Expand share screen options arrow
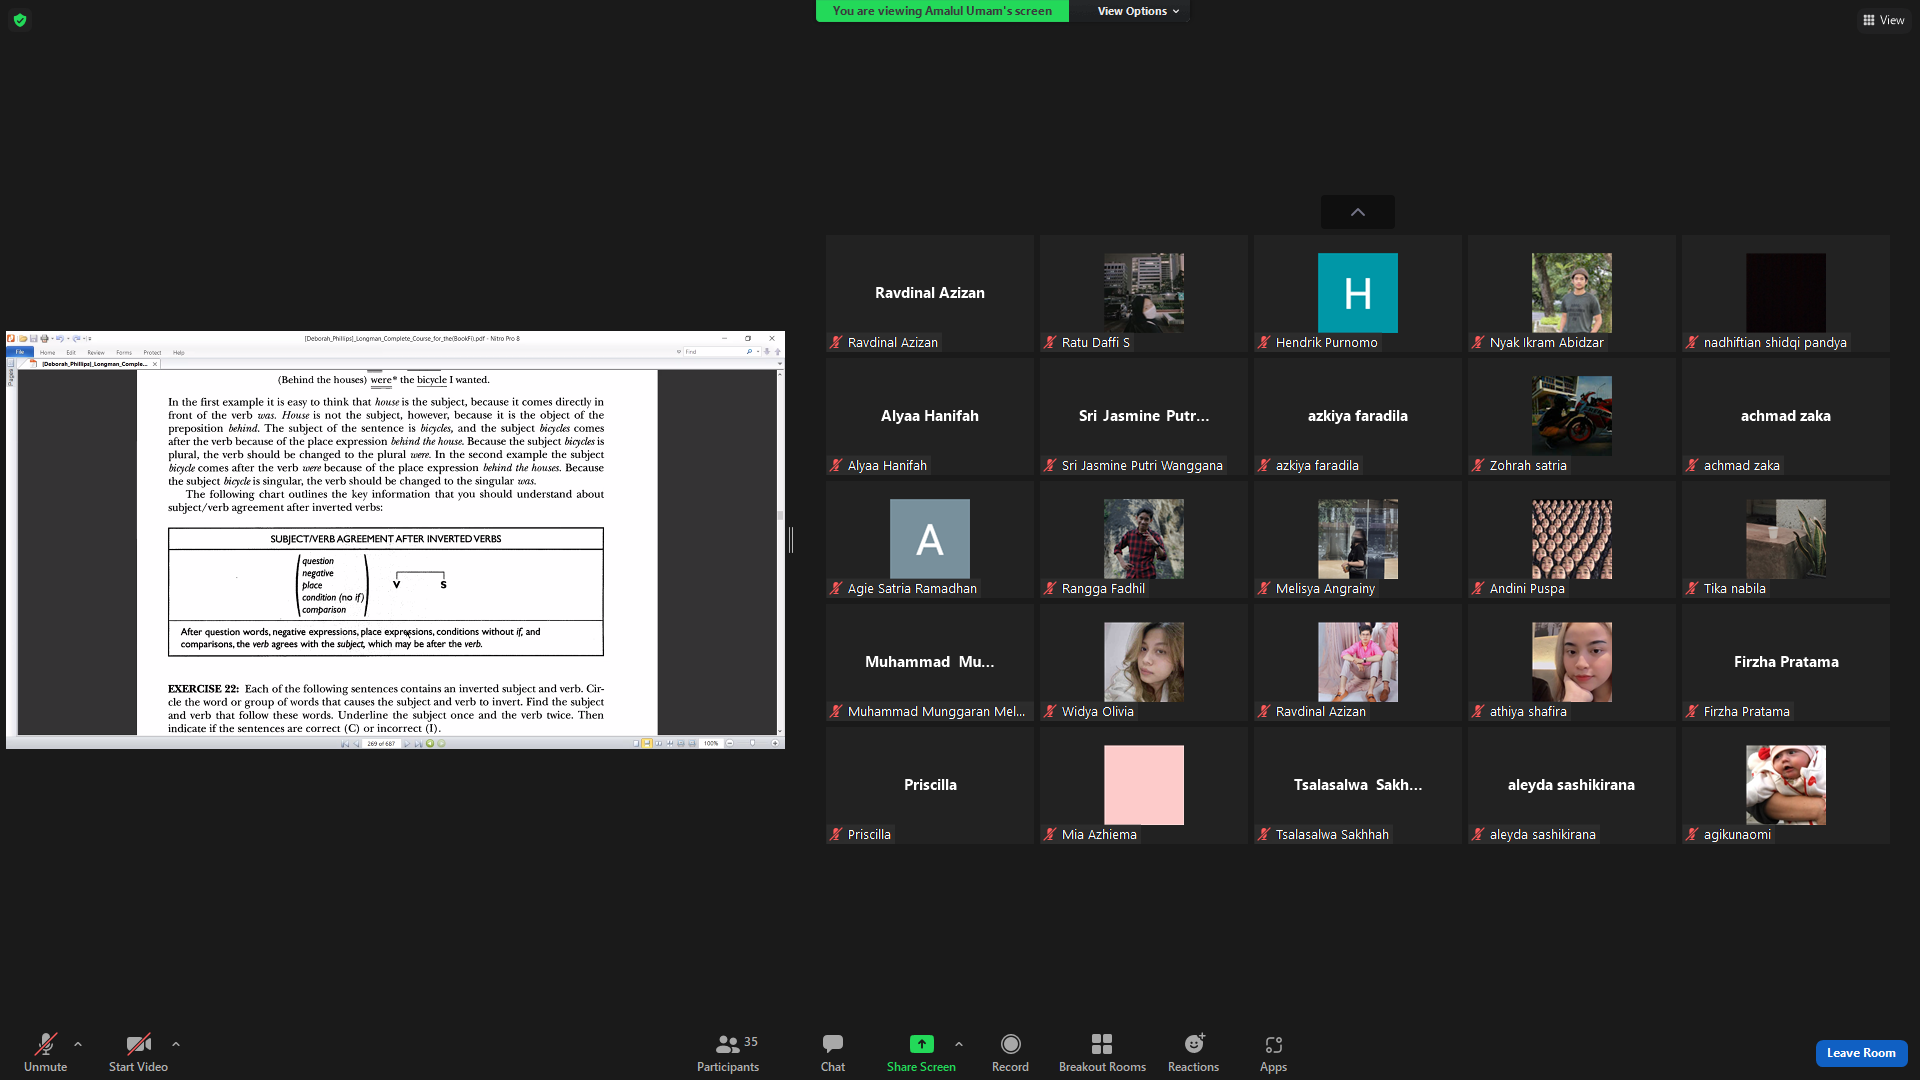This screenshot has height=1080, width=1920. point(959,1044)
